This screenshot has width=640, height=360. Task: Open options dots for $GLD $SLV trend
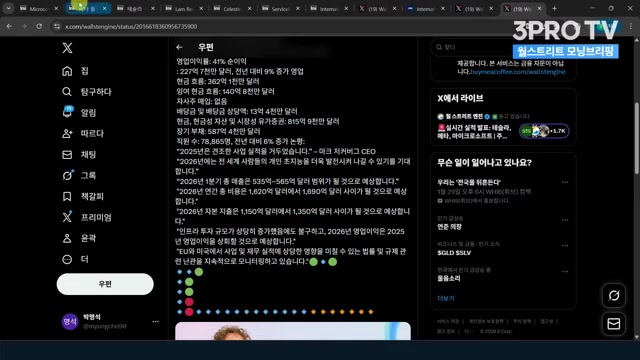tap(565, 246)
